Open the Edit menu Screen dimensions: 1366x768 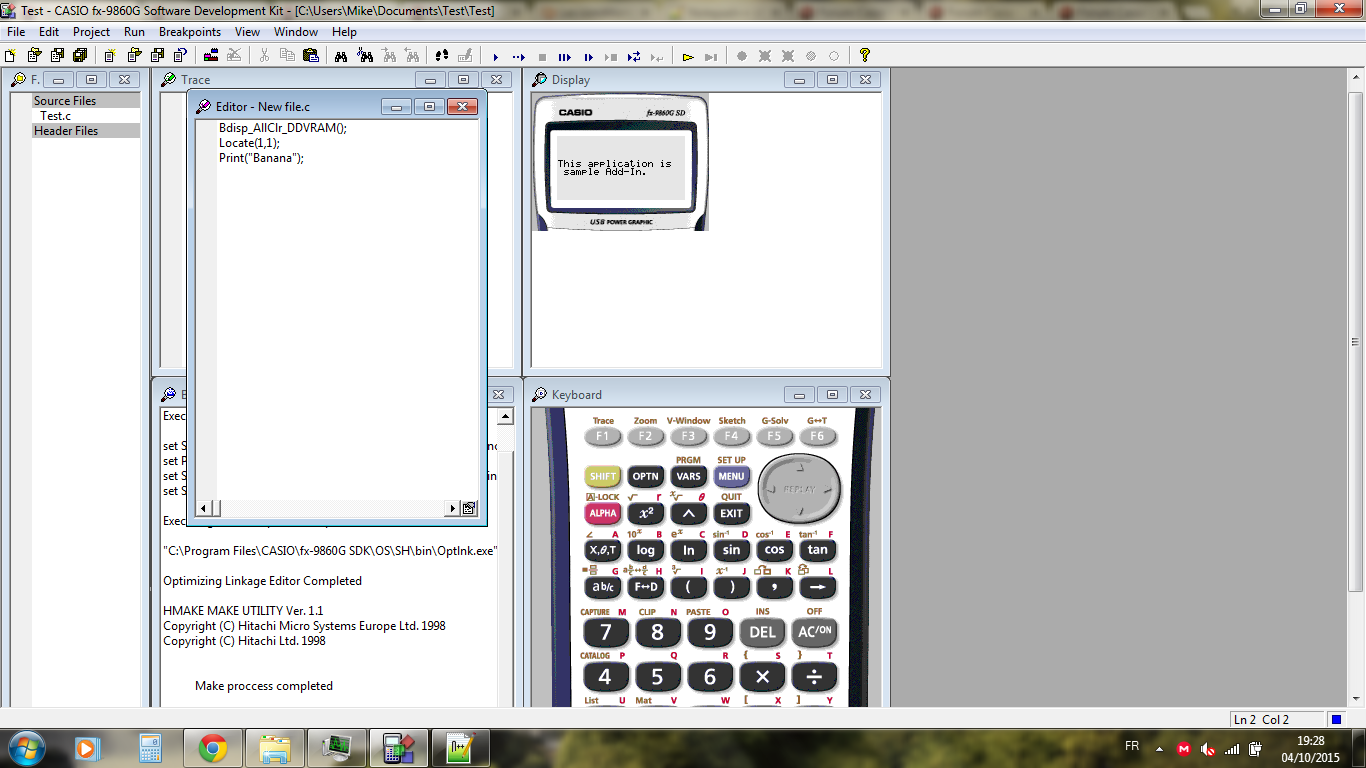pyautogui.click(x=49, y=32)
